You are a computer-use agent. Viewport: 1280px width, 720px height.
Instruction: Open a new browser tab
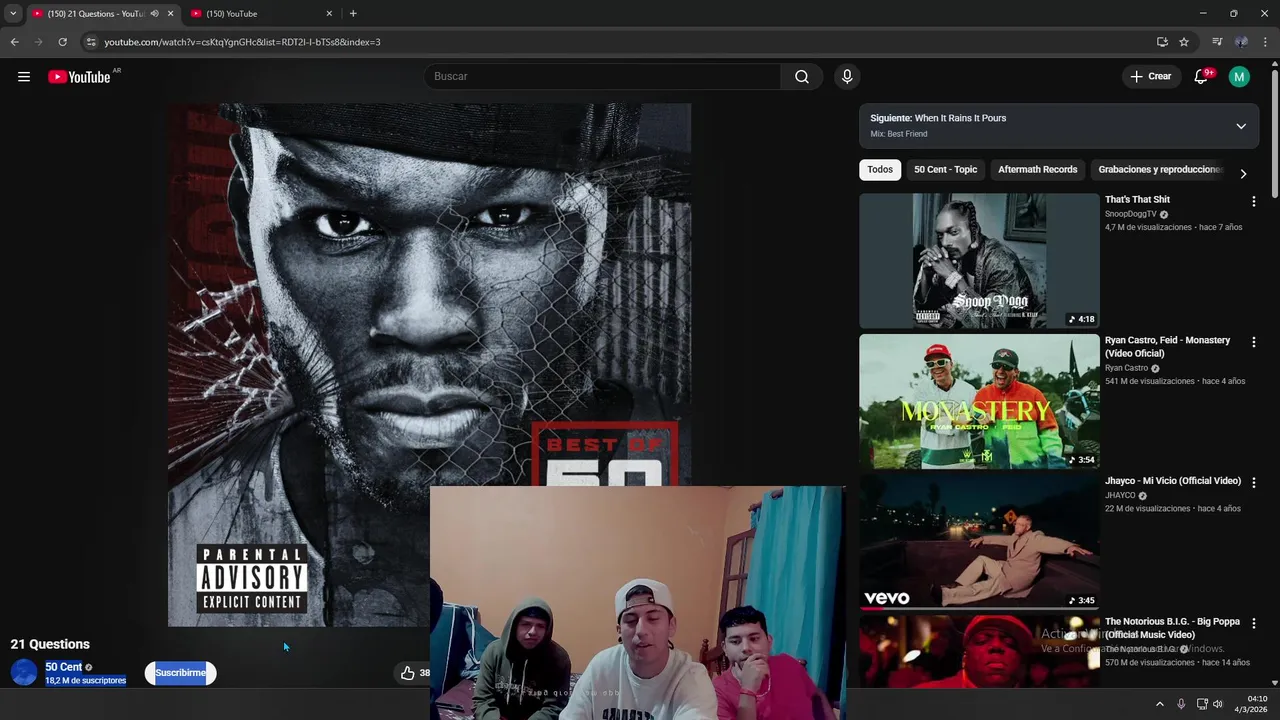(x=353, y=14)
